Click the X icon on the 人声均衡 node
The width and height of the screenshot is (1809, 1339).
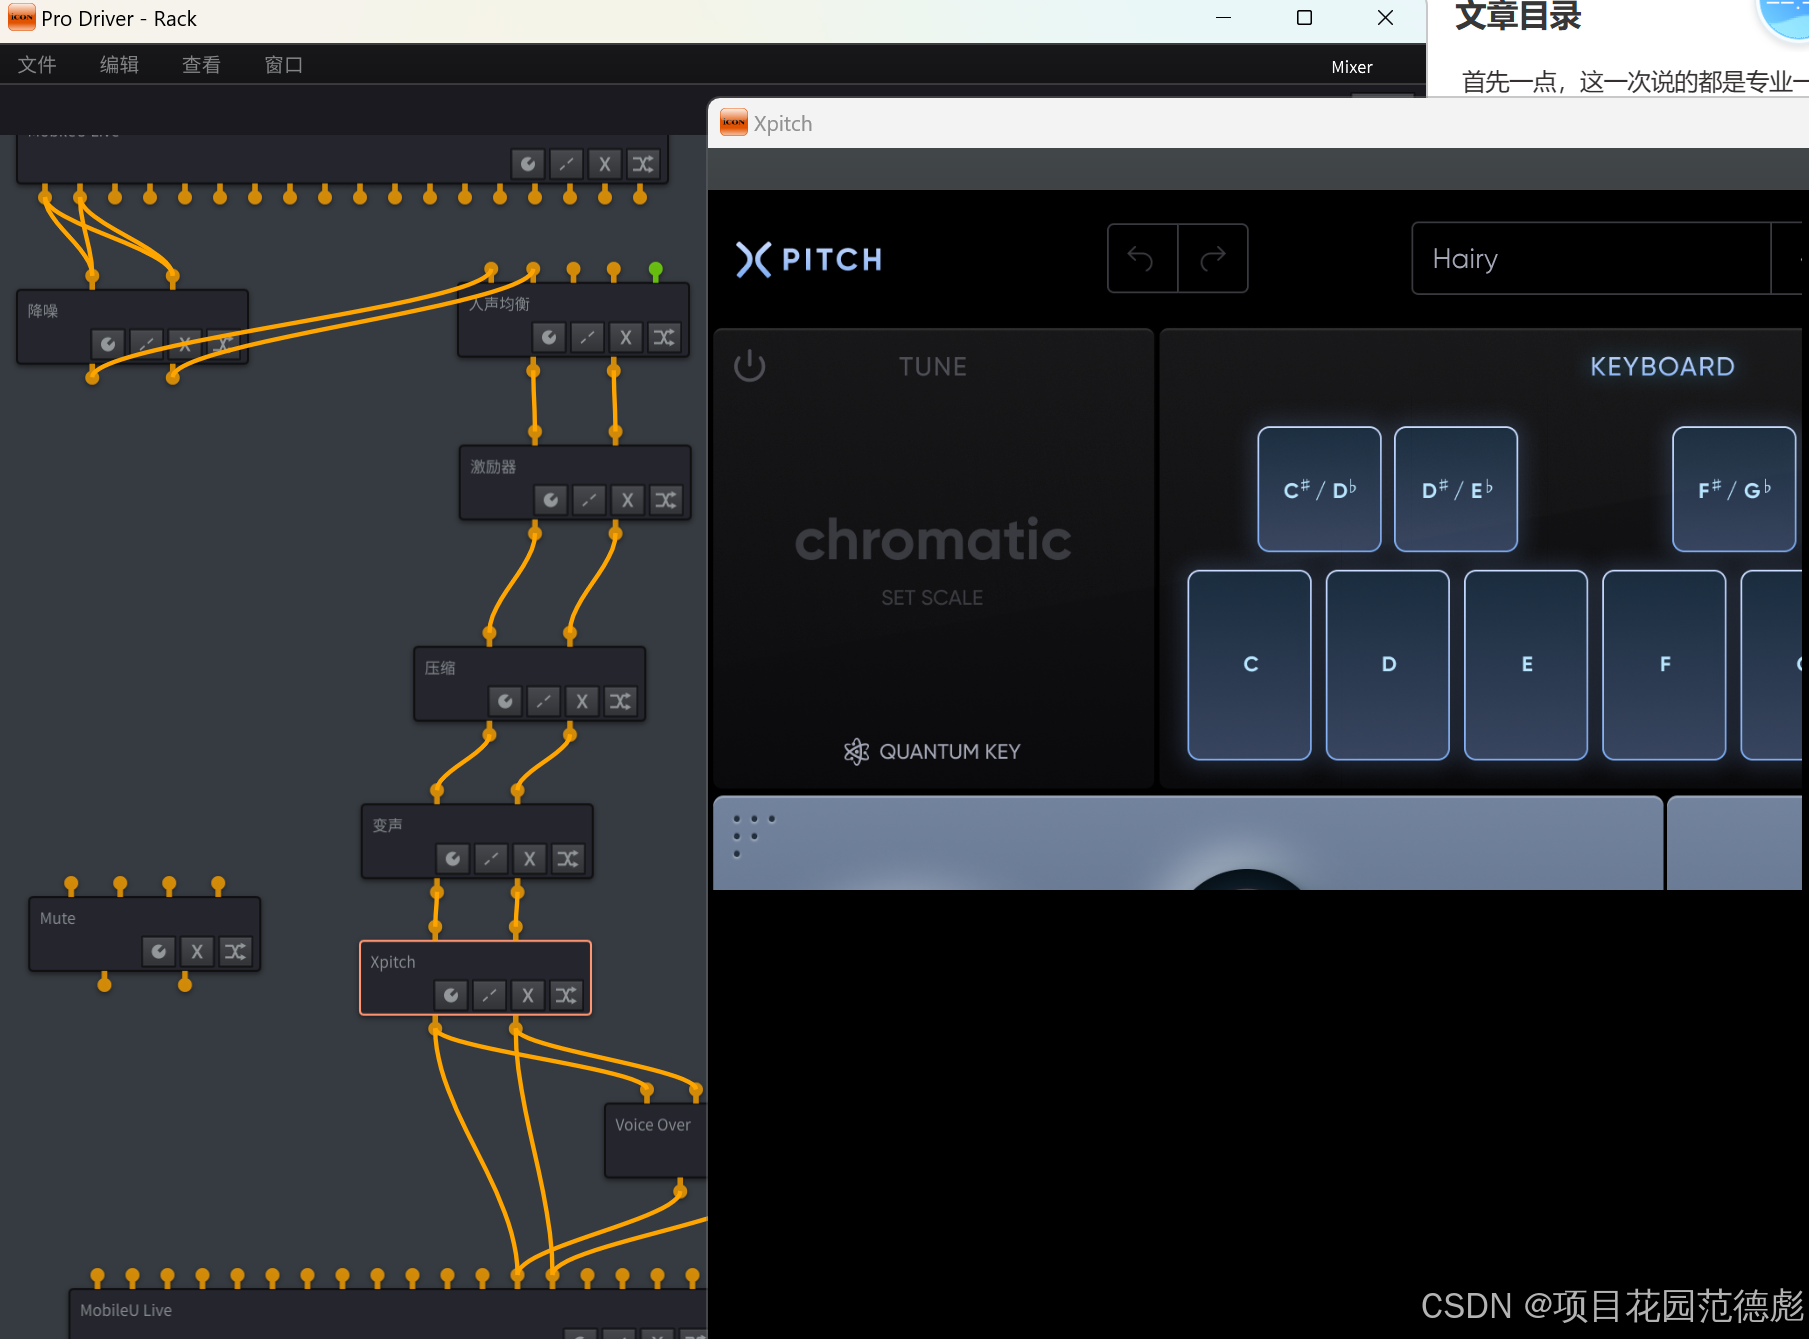[x=625, y=337]
